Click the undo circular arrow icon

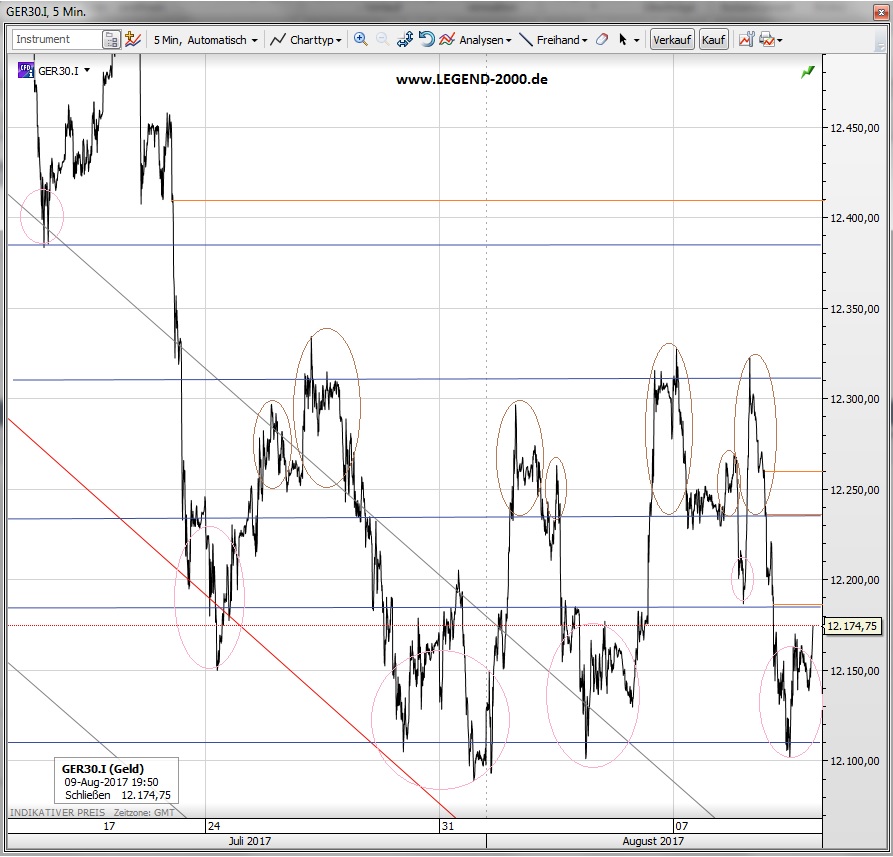point(426,39)
